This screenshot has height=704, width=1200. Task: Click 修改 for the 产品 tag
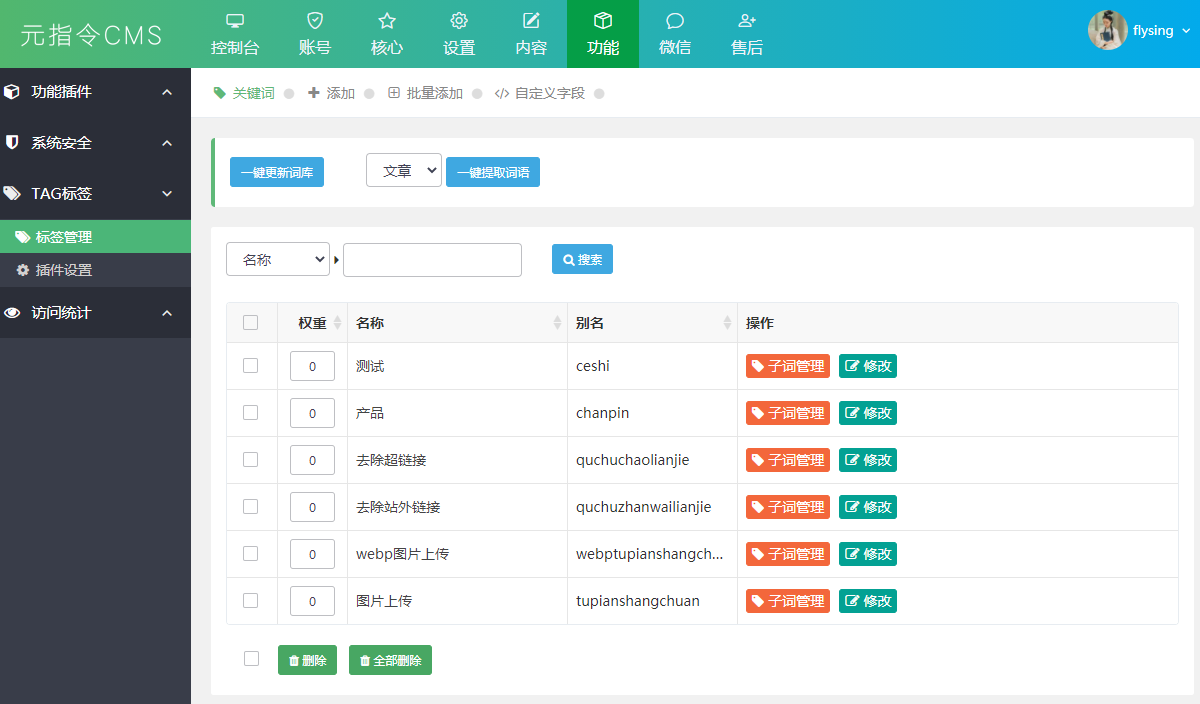pyautogui.click(x=867, y=413)
